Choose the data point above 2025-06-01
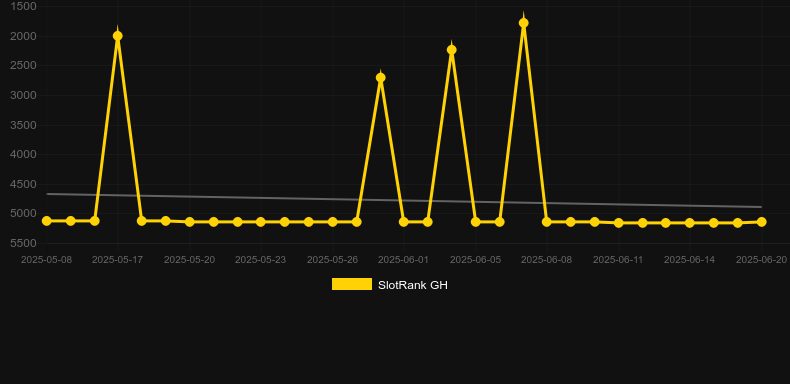 [x=404, y=222]
